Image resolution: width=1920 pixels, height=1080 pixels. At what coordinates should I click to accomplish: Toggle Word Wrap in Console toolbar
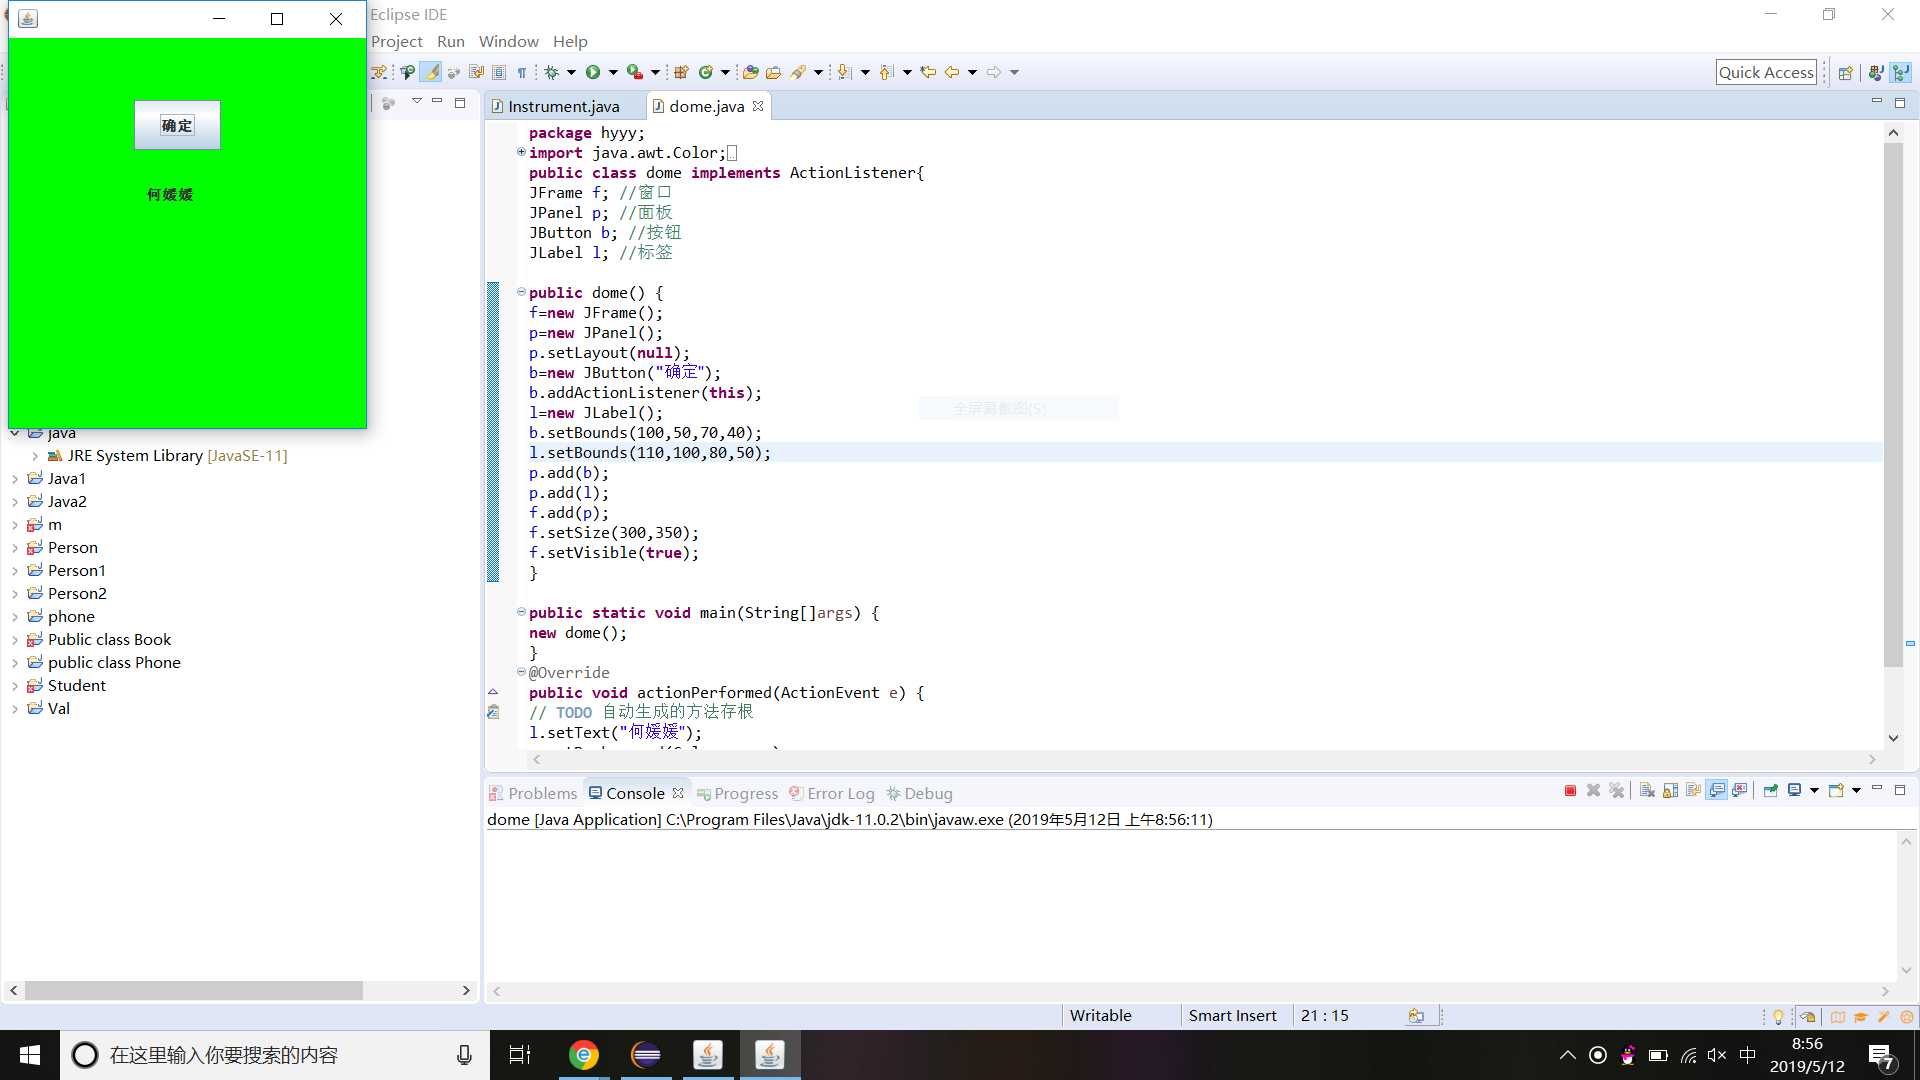tap(1693, 791)
